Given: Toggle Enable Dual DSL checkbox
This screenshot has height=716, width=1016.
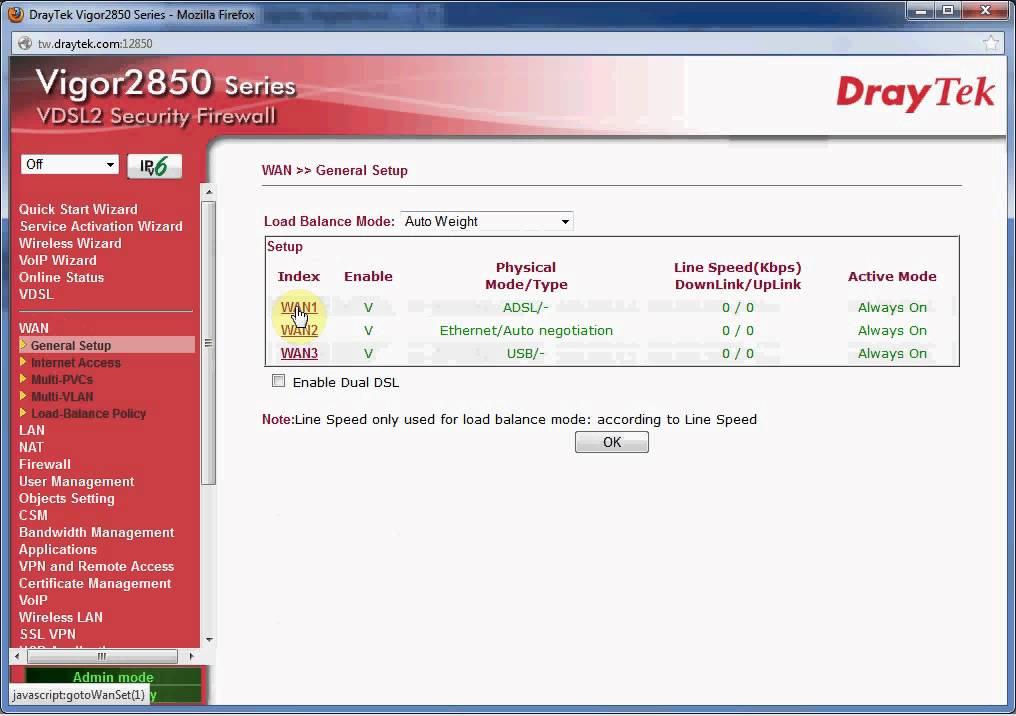Looking at the screenshot, I should pyautogui.click(x=278, y=381).
